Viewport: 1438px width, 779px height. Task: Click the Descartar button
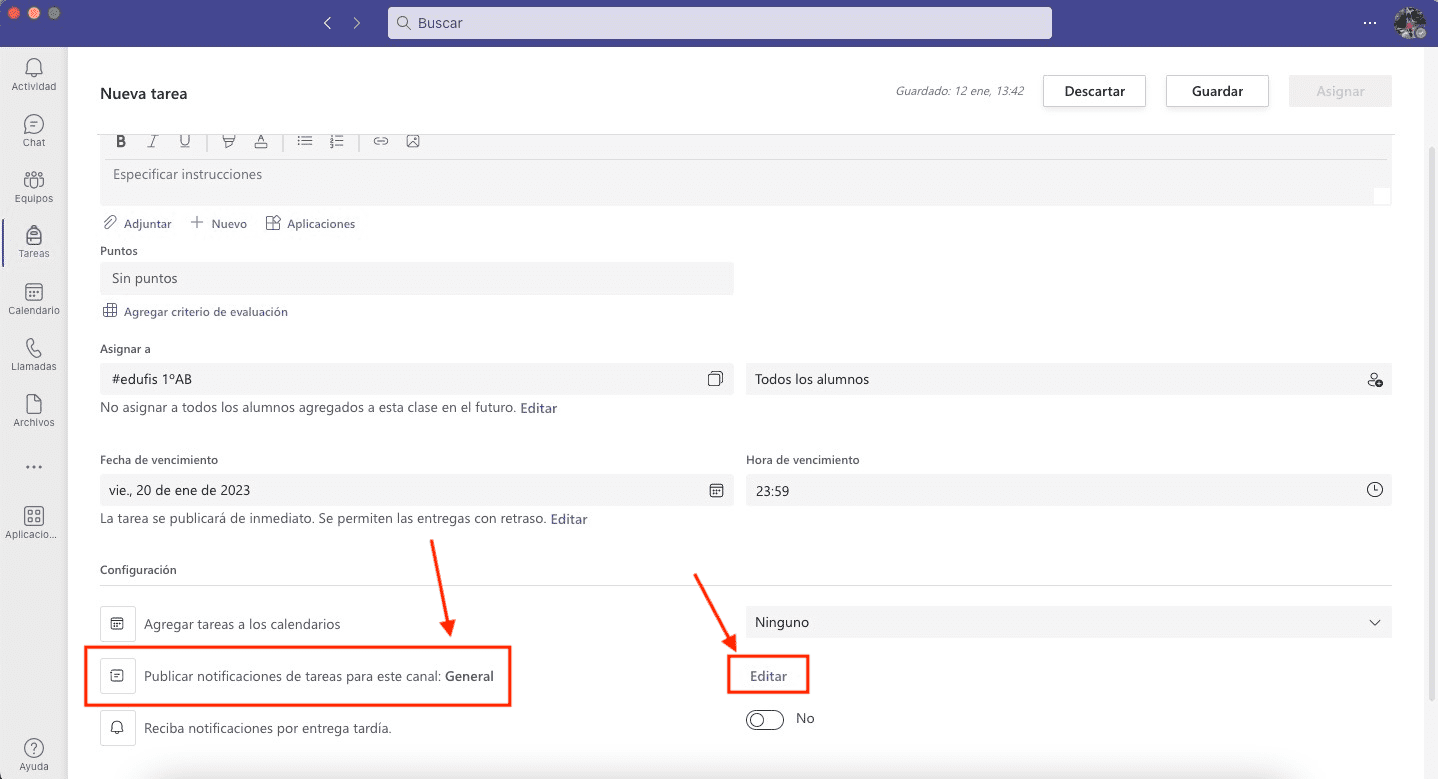pos(1094,91)
